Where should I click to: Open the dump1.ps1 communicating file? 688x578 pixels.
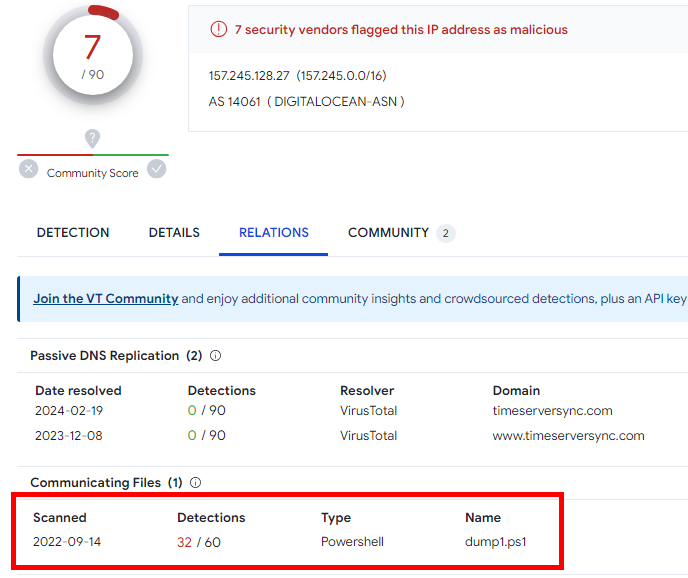click(495, 543)
